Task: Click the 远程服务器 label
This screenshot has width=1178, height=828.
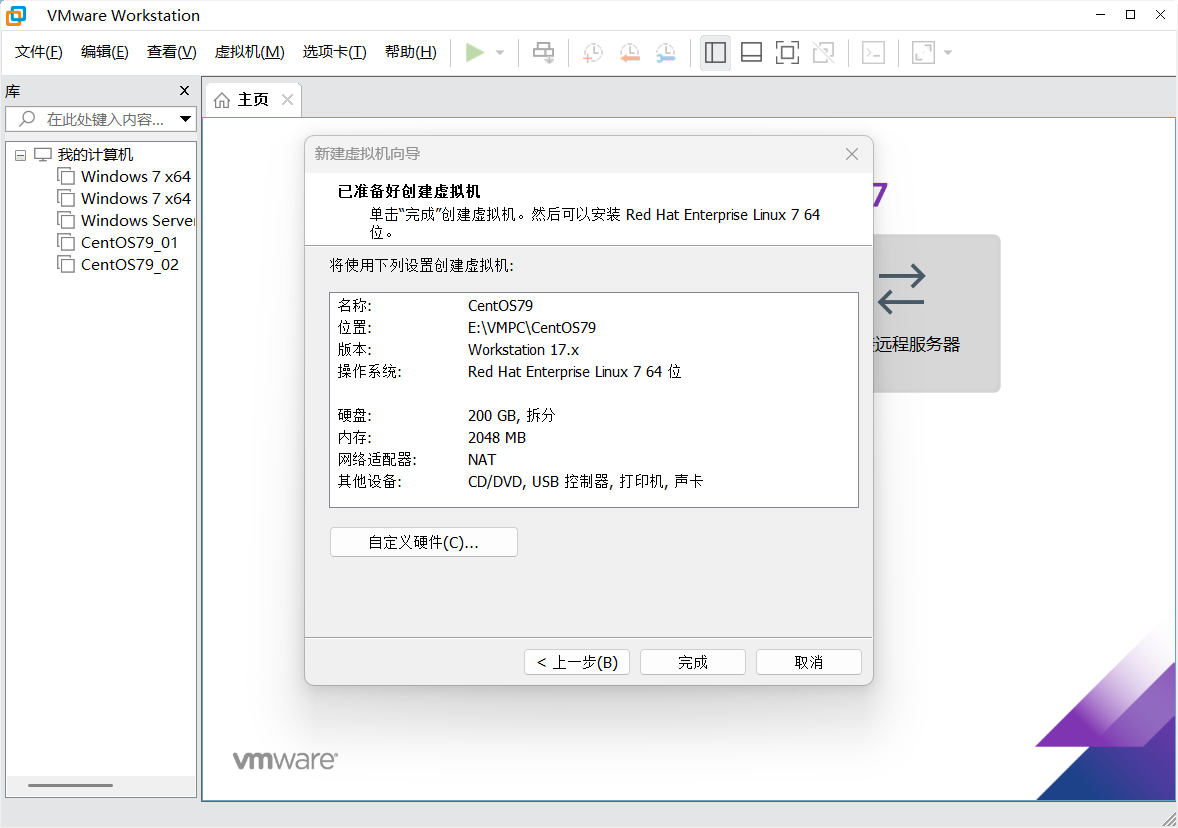Action: coord(917,344)
